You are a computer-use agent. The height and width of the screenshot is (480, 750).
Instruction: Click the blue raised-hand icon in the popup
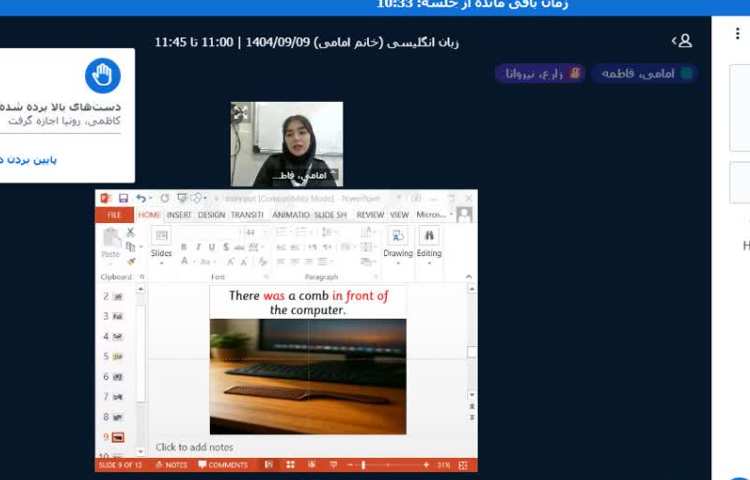(103, 76)
